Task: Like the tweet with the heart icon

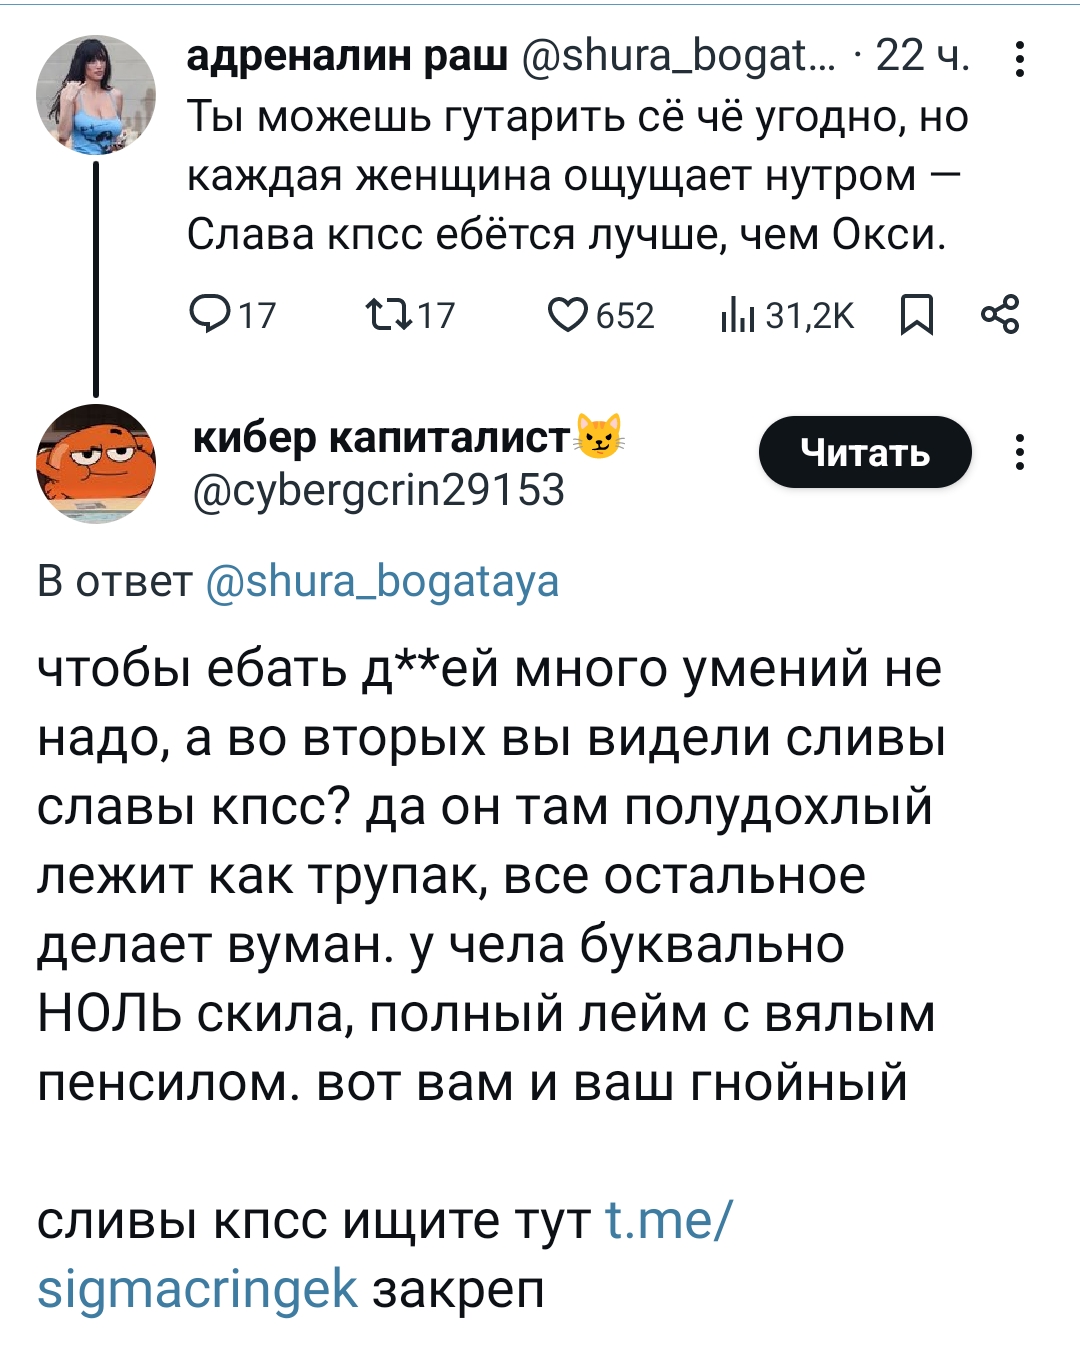Action: pyautogui.click(x=569, y=315)
